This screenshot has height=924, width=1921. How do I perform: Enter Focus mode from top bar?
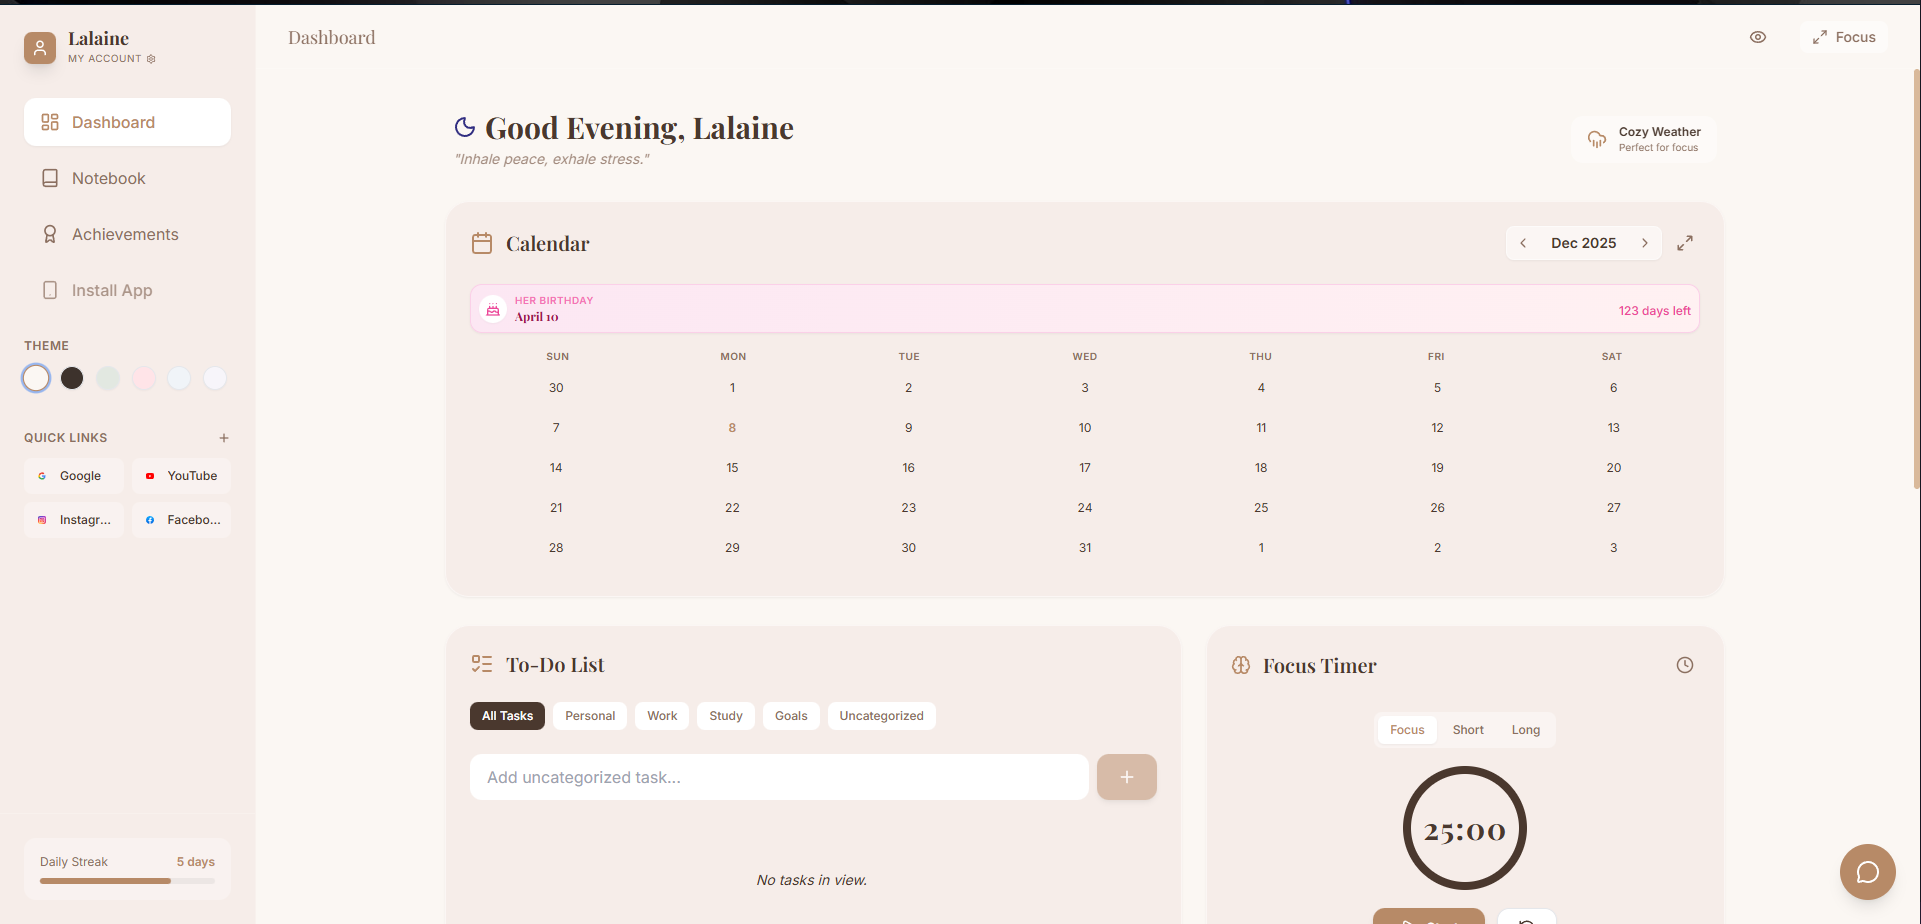[x=1844, y=38]
